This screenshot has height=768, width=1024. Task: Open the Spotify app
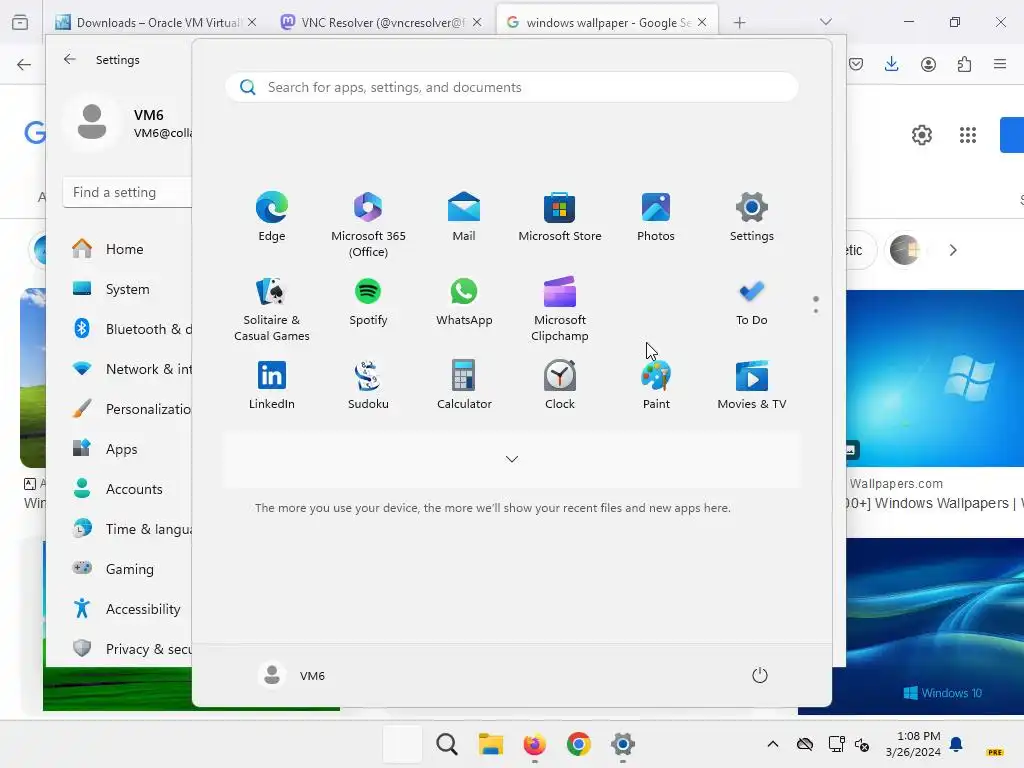tap(368, 301)
